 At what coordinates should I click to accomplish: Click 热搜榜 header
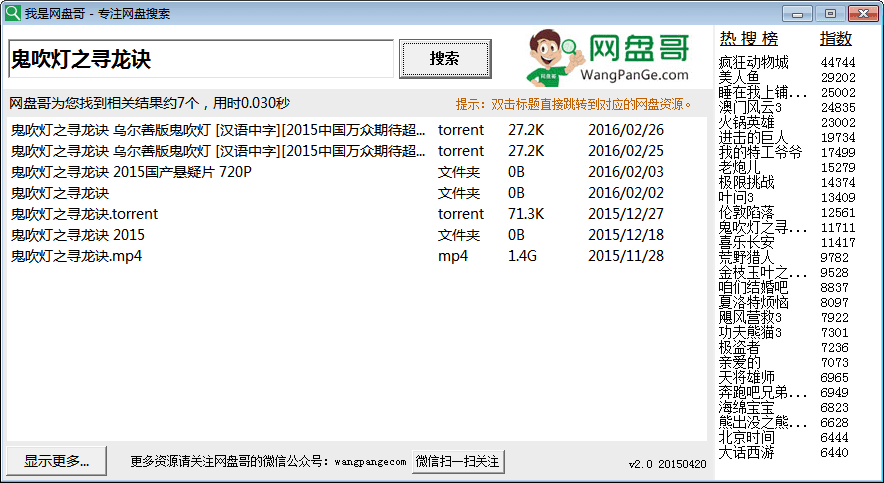coord(749,39)
